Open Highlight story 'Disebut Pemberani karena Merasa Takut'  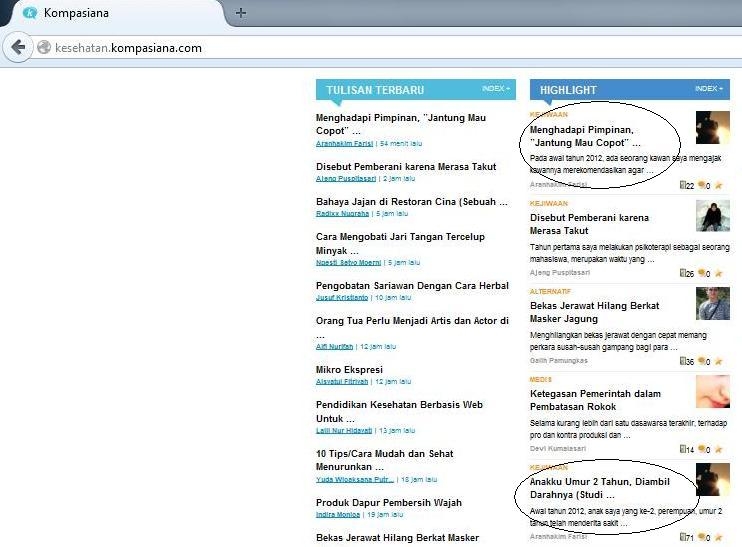pos(589,224)
